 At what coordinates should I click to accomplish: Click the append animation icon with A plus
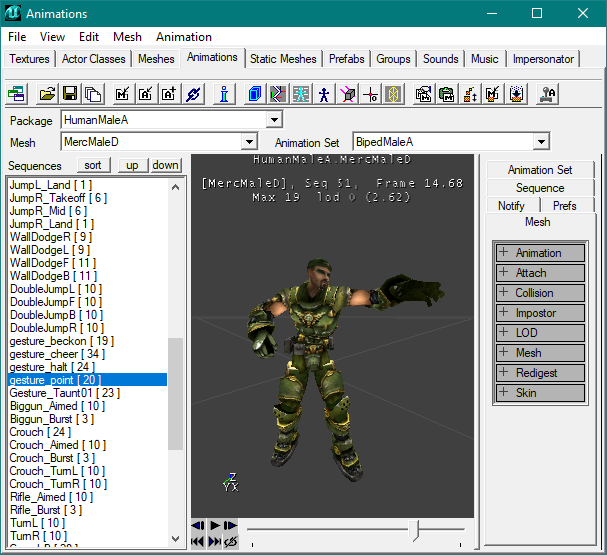coord(169,94)
